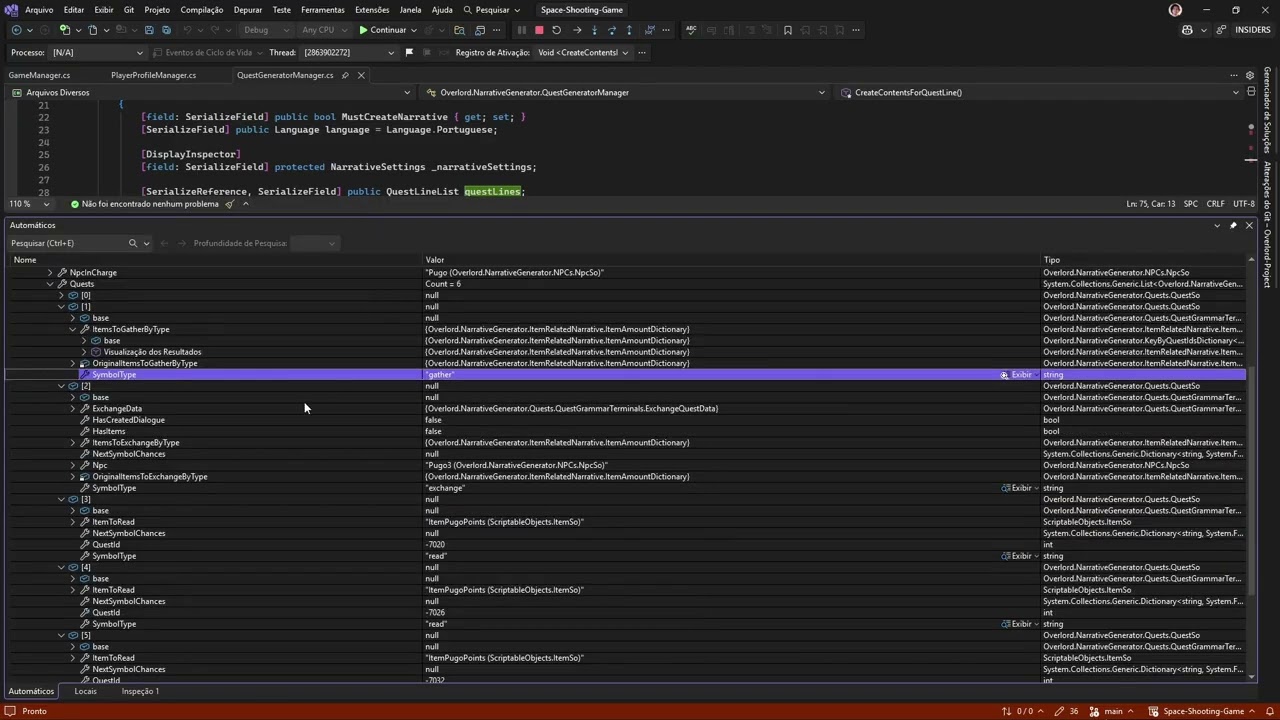Pin the QuestGeneratorManager.cs tab

click(x=345, y=75)
